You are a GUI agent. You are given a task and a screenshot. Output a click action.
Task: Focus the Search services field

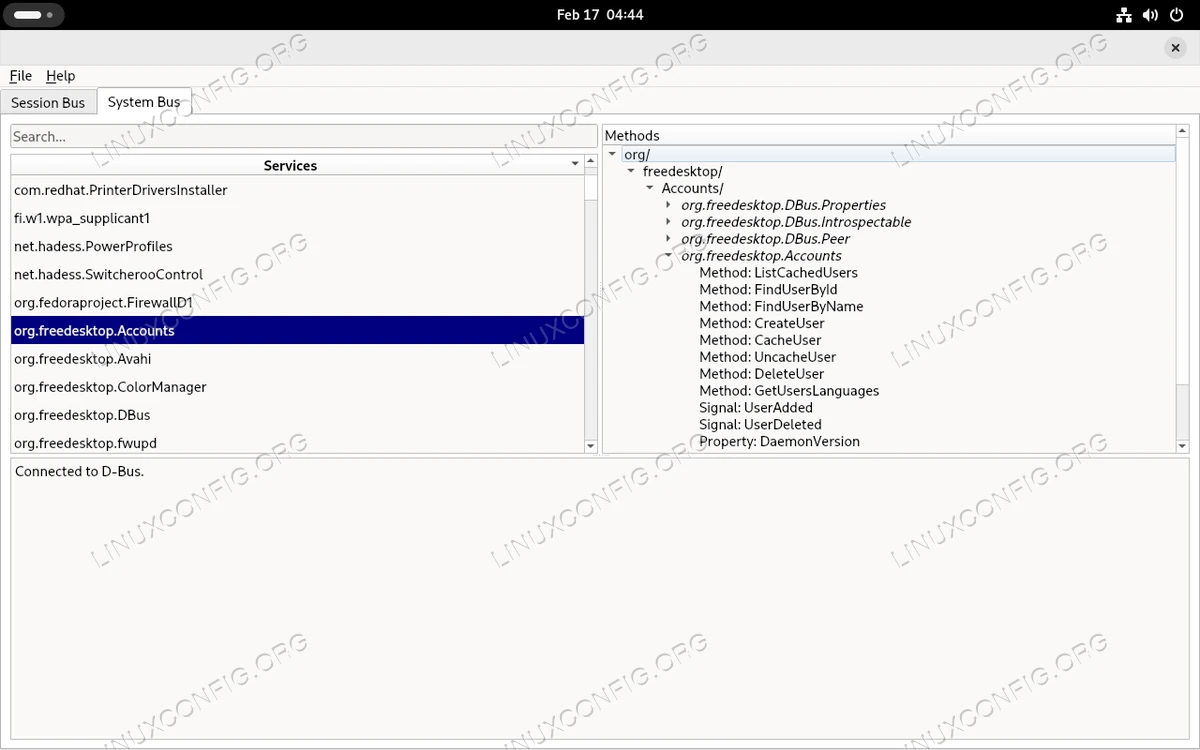click(x=304, y=136)
